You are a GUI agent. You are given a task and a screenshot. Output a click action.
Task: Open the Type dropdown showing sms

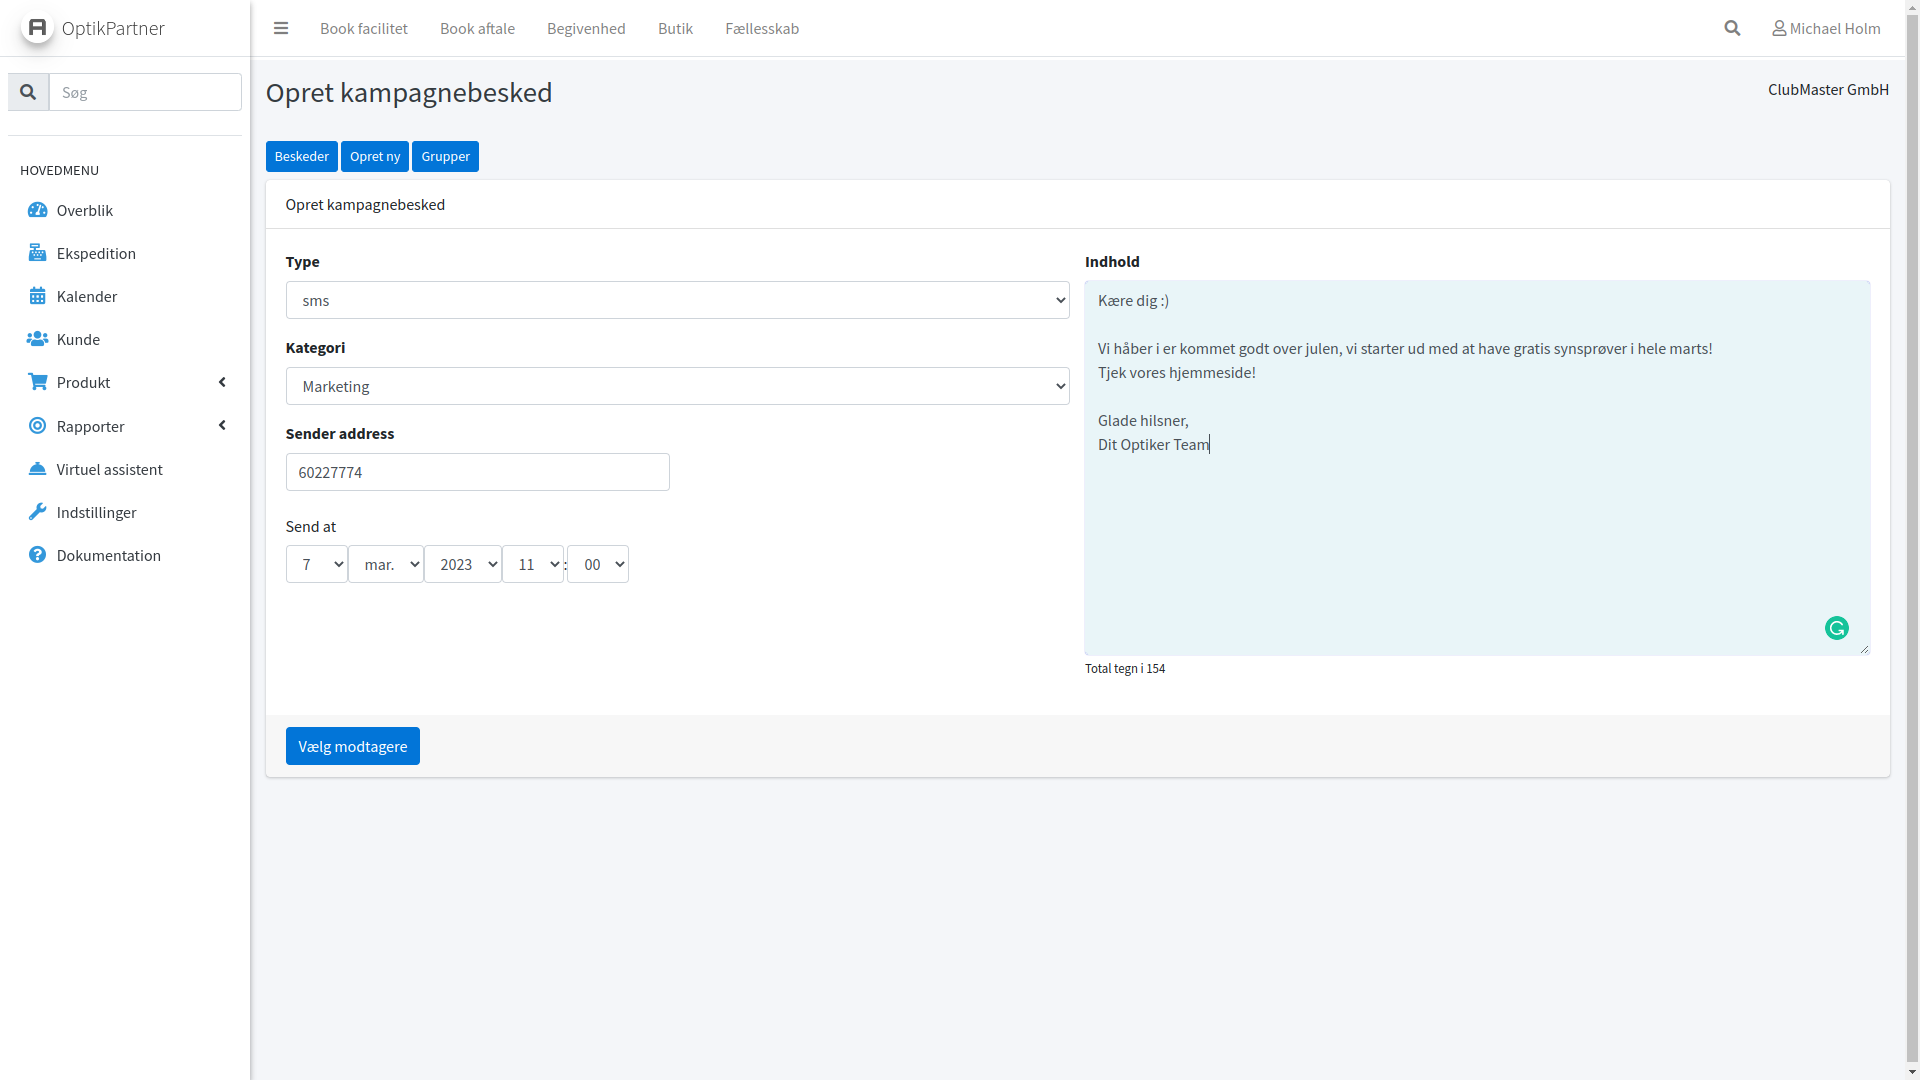tap(677, 300)
